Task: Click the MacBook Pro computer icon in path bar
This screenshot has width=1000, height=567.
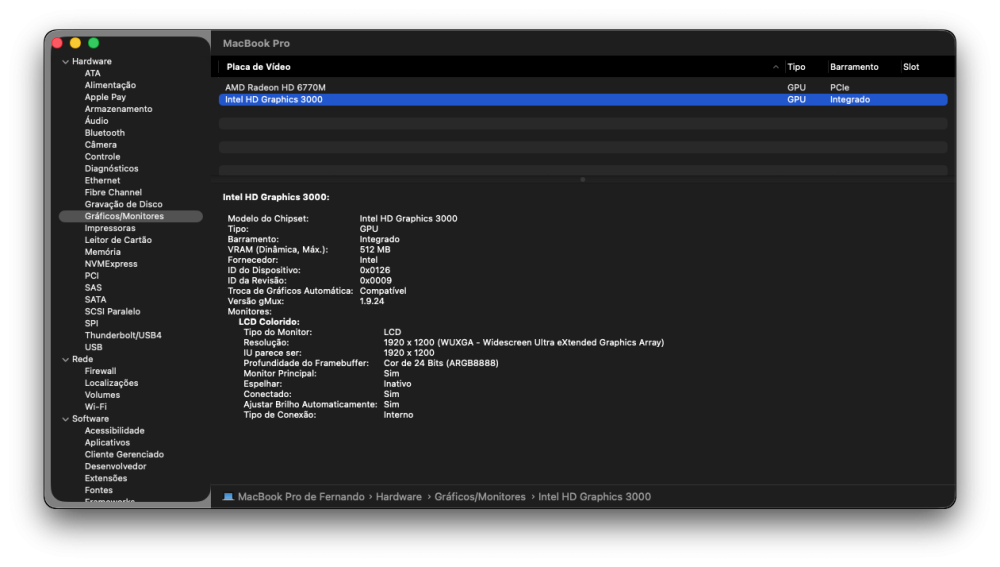Action: (x=228, y=497)
